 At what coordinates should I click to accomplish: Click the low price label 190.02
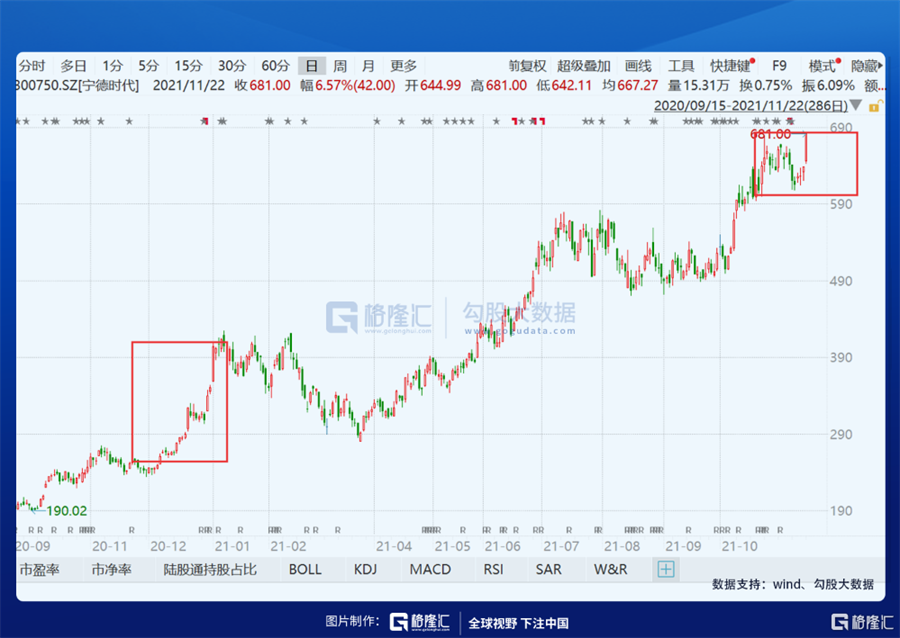coord(67,511)
